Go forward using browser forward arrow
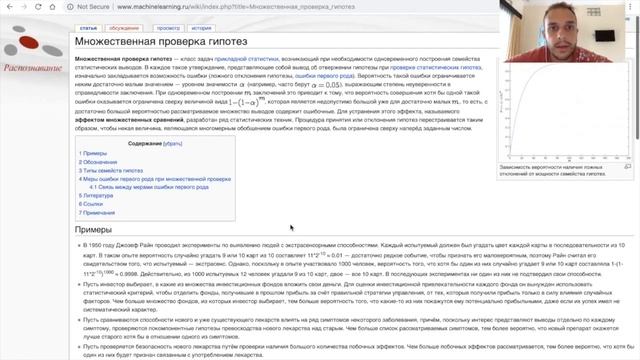Image resolution: width=640 pixels, height=360 pixels. pos(24,7)
